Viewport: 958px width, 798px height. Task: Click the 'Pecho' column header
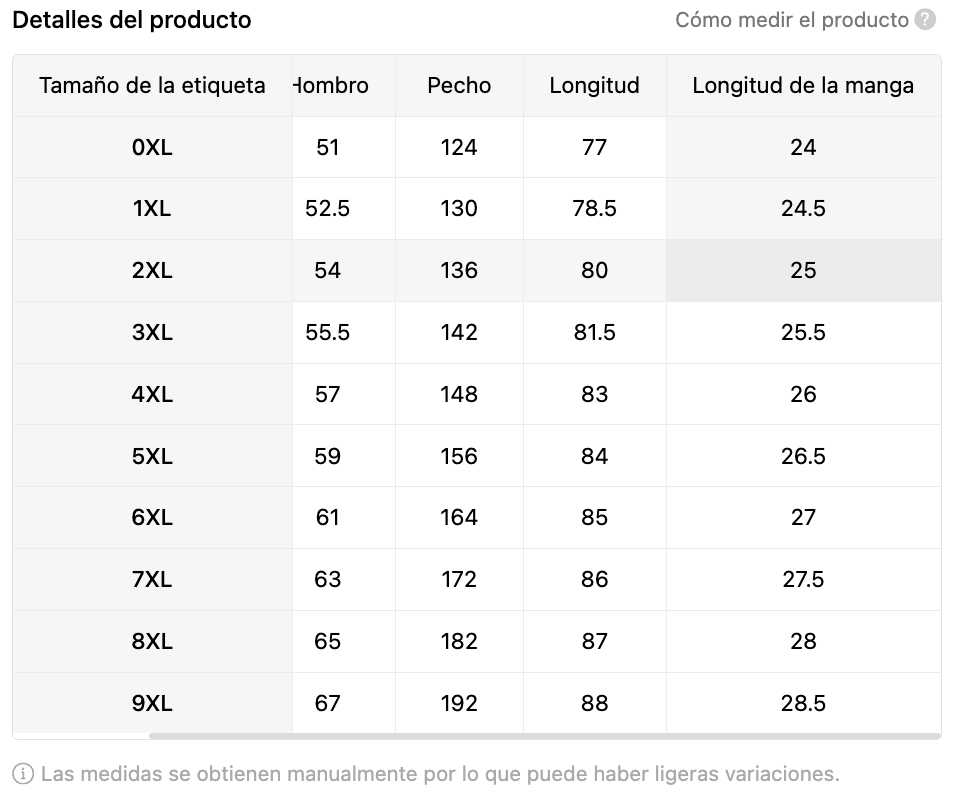pyautogui.click(x=459, y=86)
